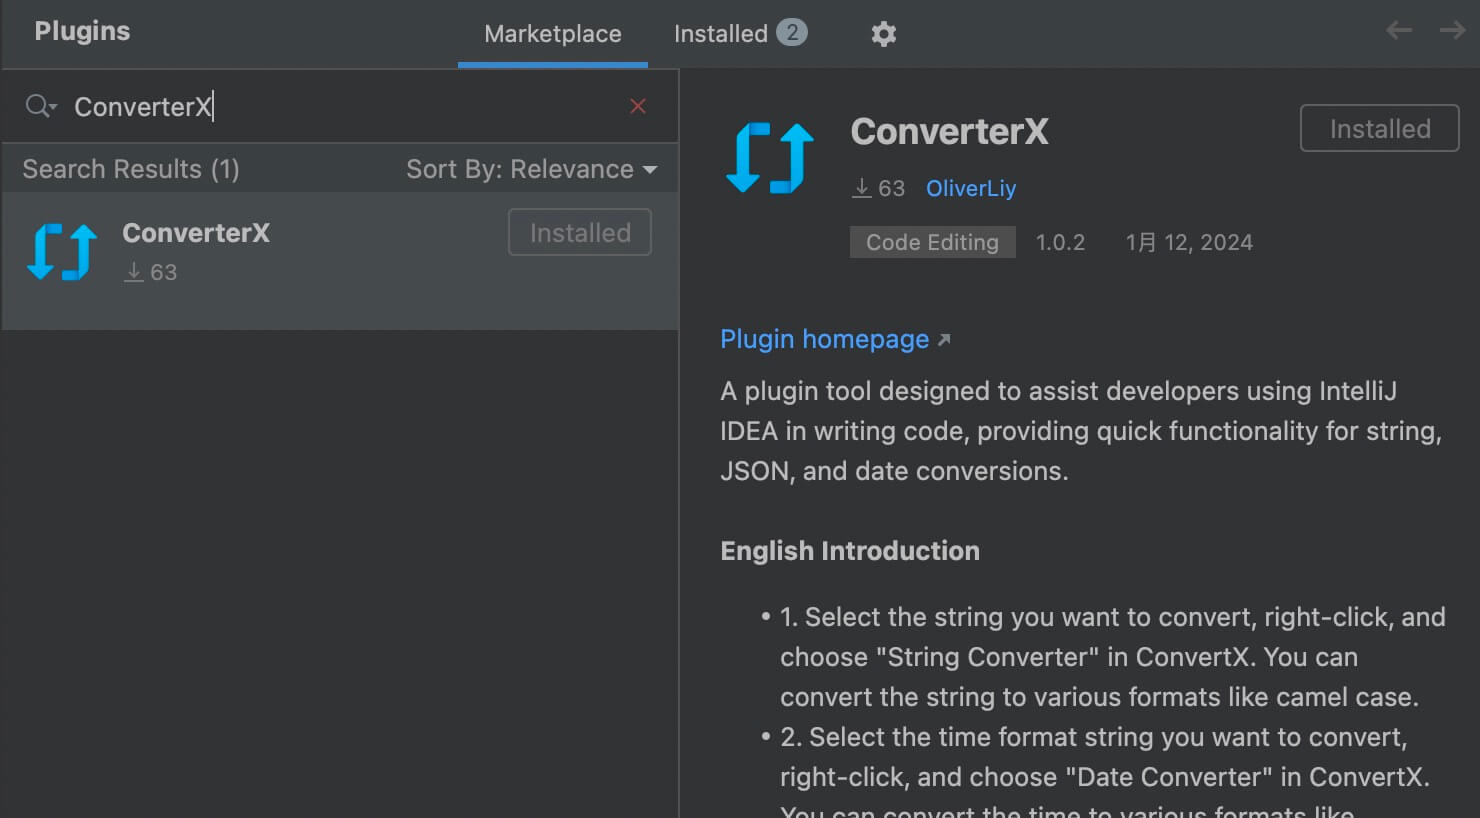Click the OliverLiy author link
The height and width of the screenshot is (818, 1480).
(970, 187)
